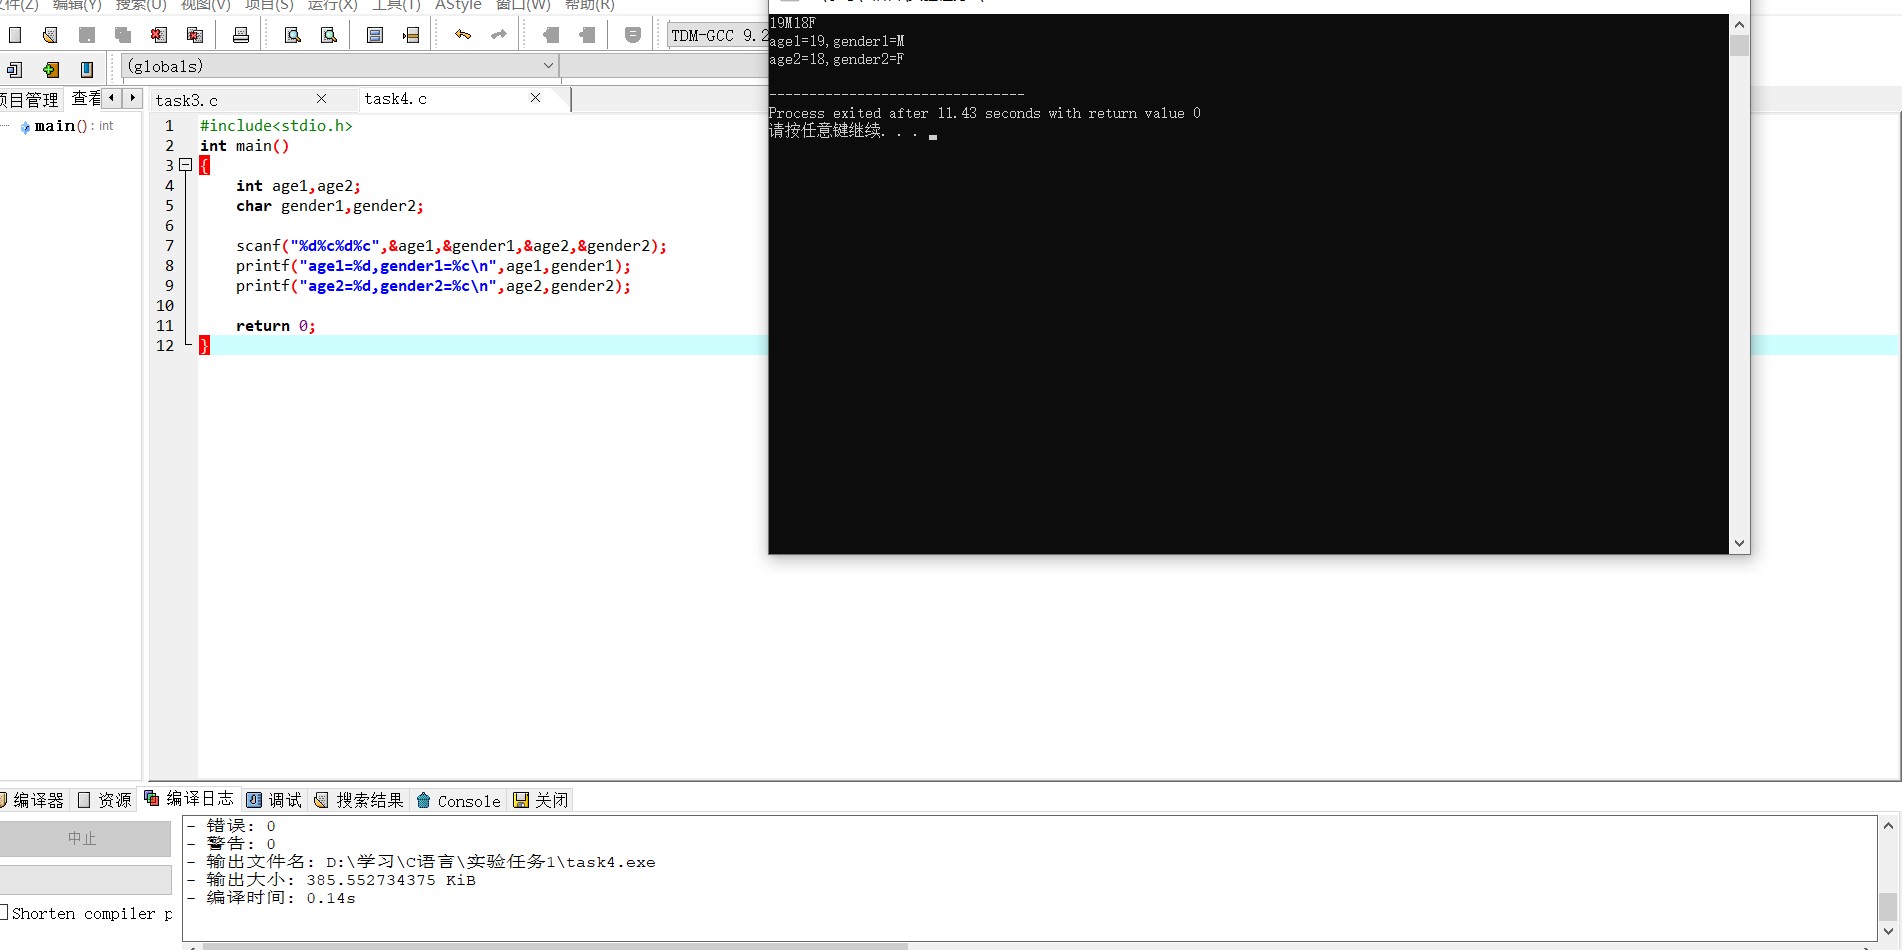Screen dimensions: 1902x950
Task: Open the TDM-GCC compiler selection dropdown
Action: 718,35
